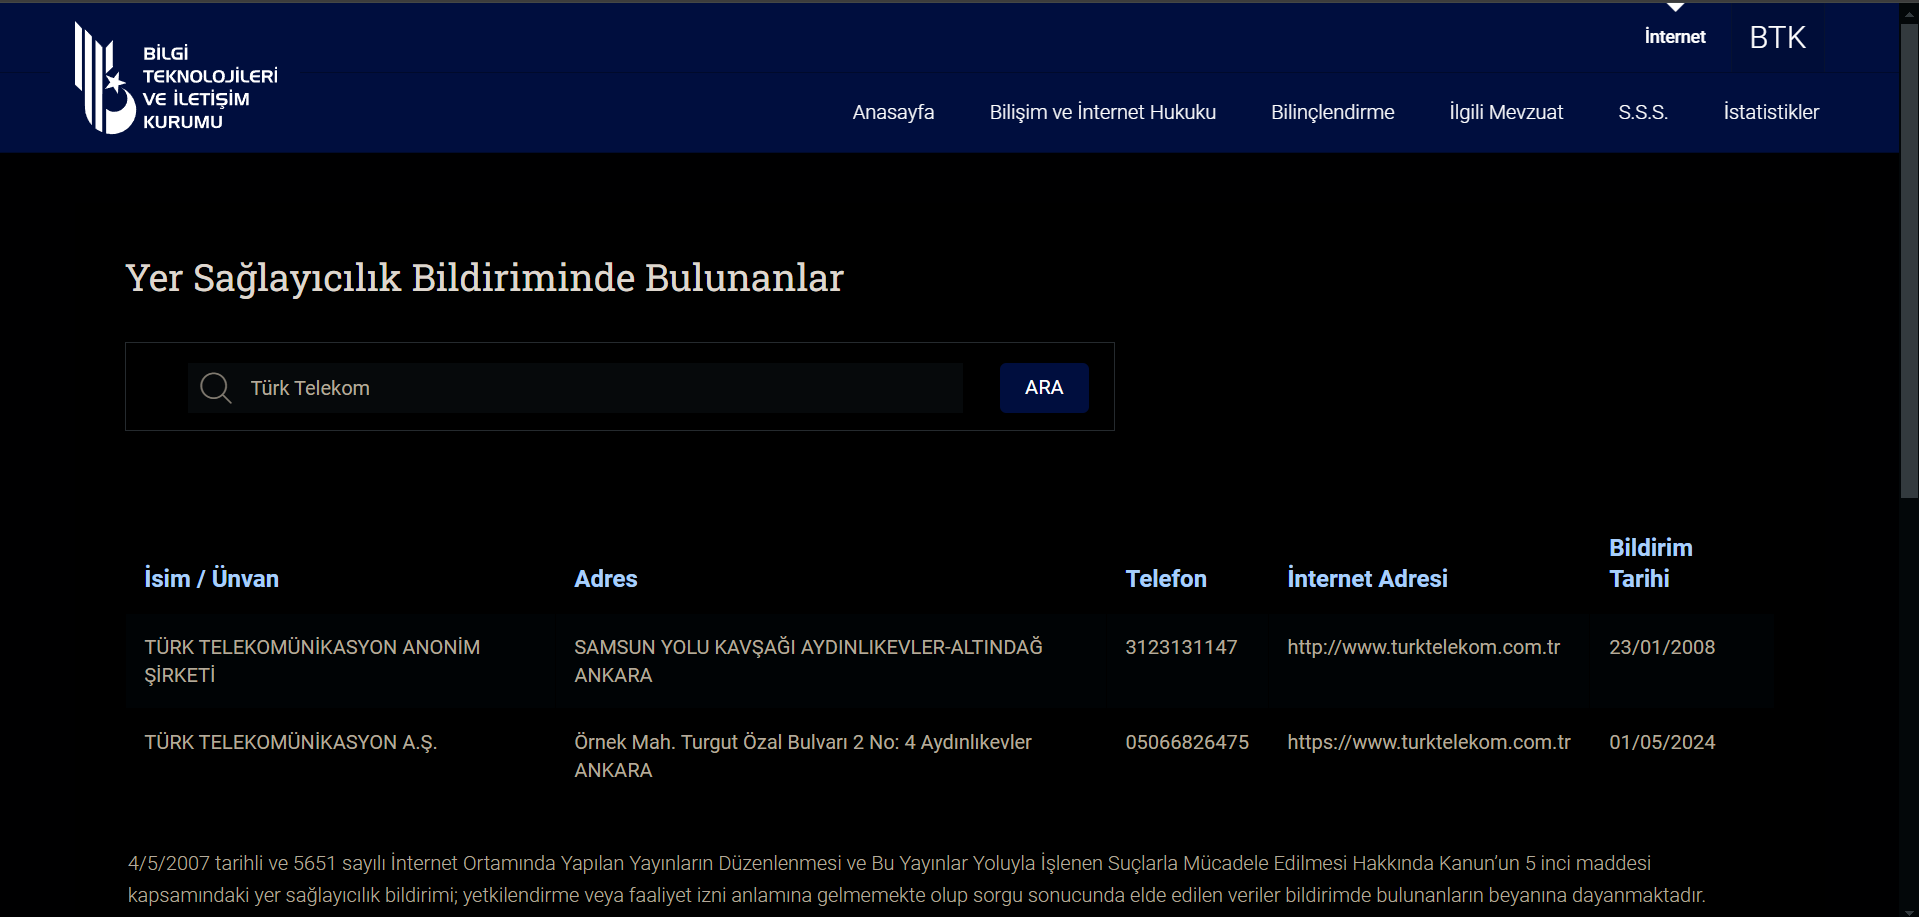This screenshot has height=917, width=1919.
Task: Select the Bilinçlendirme menu item
Action: 1332,112
